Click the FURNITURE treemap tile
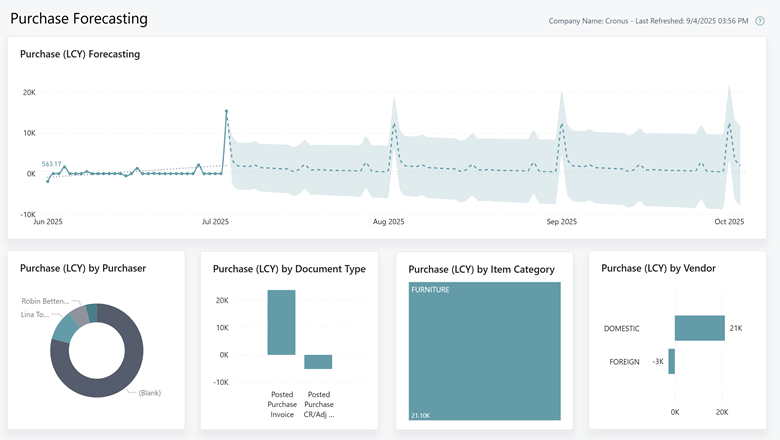The image size is (780, 440). (485, 350)
